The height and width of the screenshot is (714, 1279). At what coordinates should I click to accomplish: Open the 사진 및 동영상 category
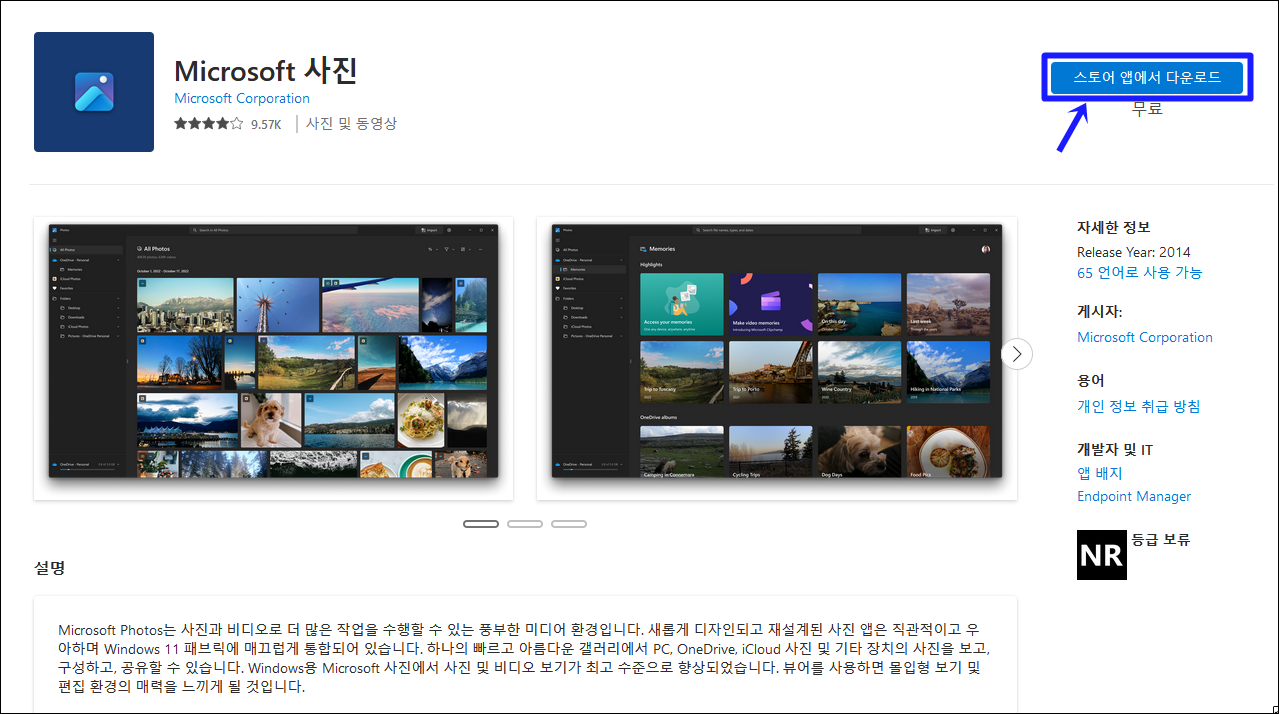tap(351, 124)
